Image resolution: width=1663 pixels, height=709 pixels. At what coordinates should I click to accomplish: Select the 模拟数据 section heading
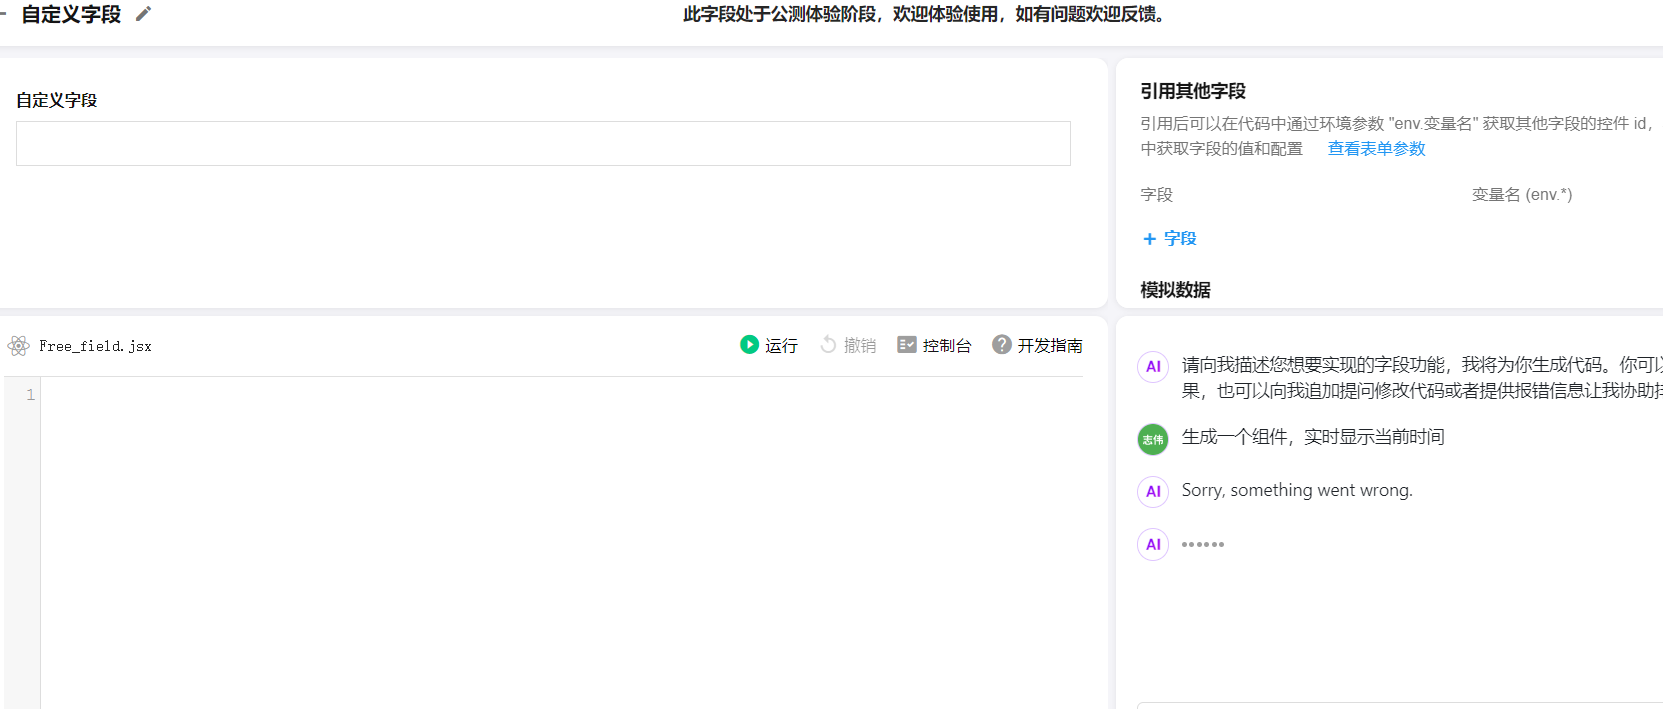tap(1175, 290)
